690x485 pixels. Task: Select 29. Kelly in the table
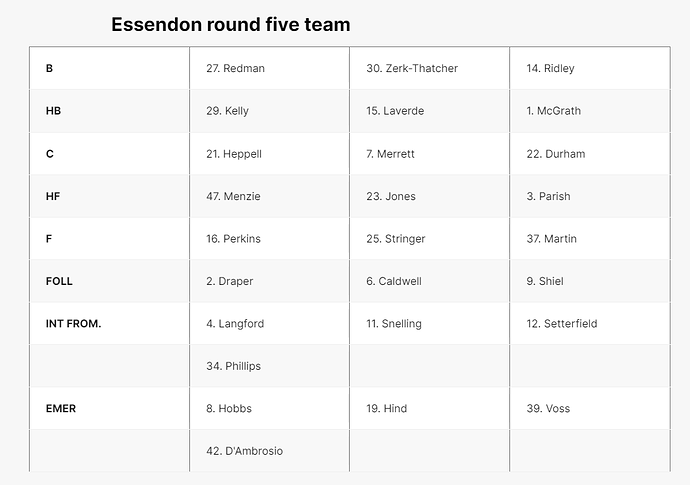[228, 110]
